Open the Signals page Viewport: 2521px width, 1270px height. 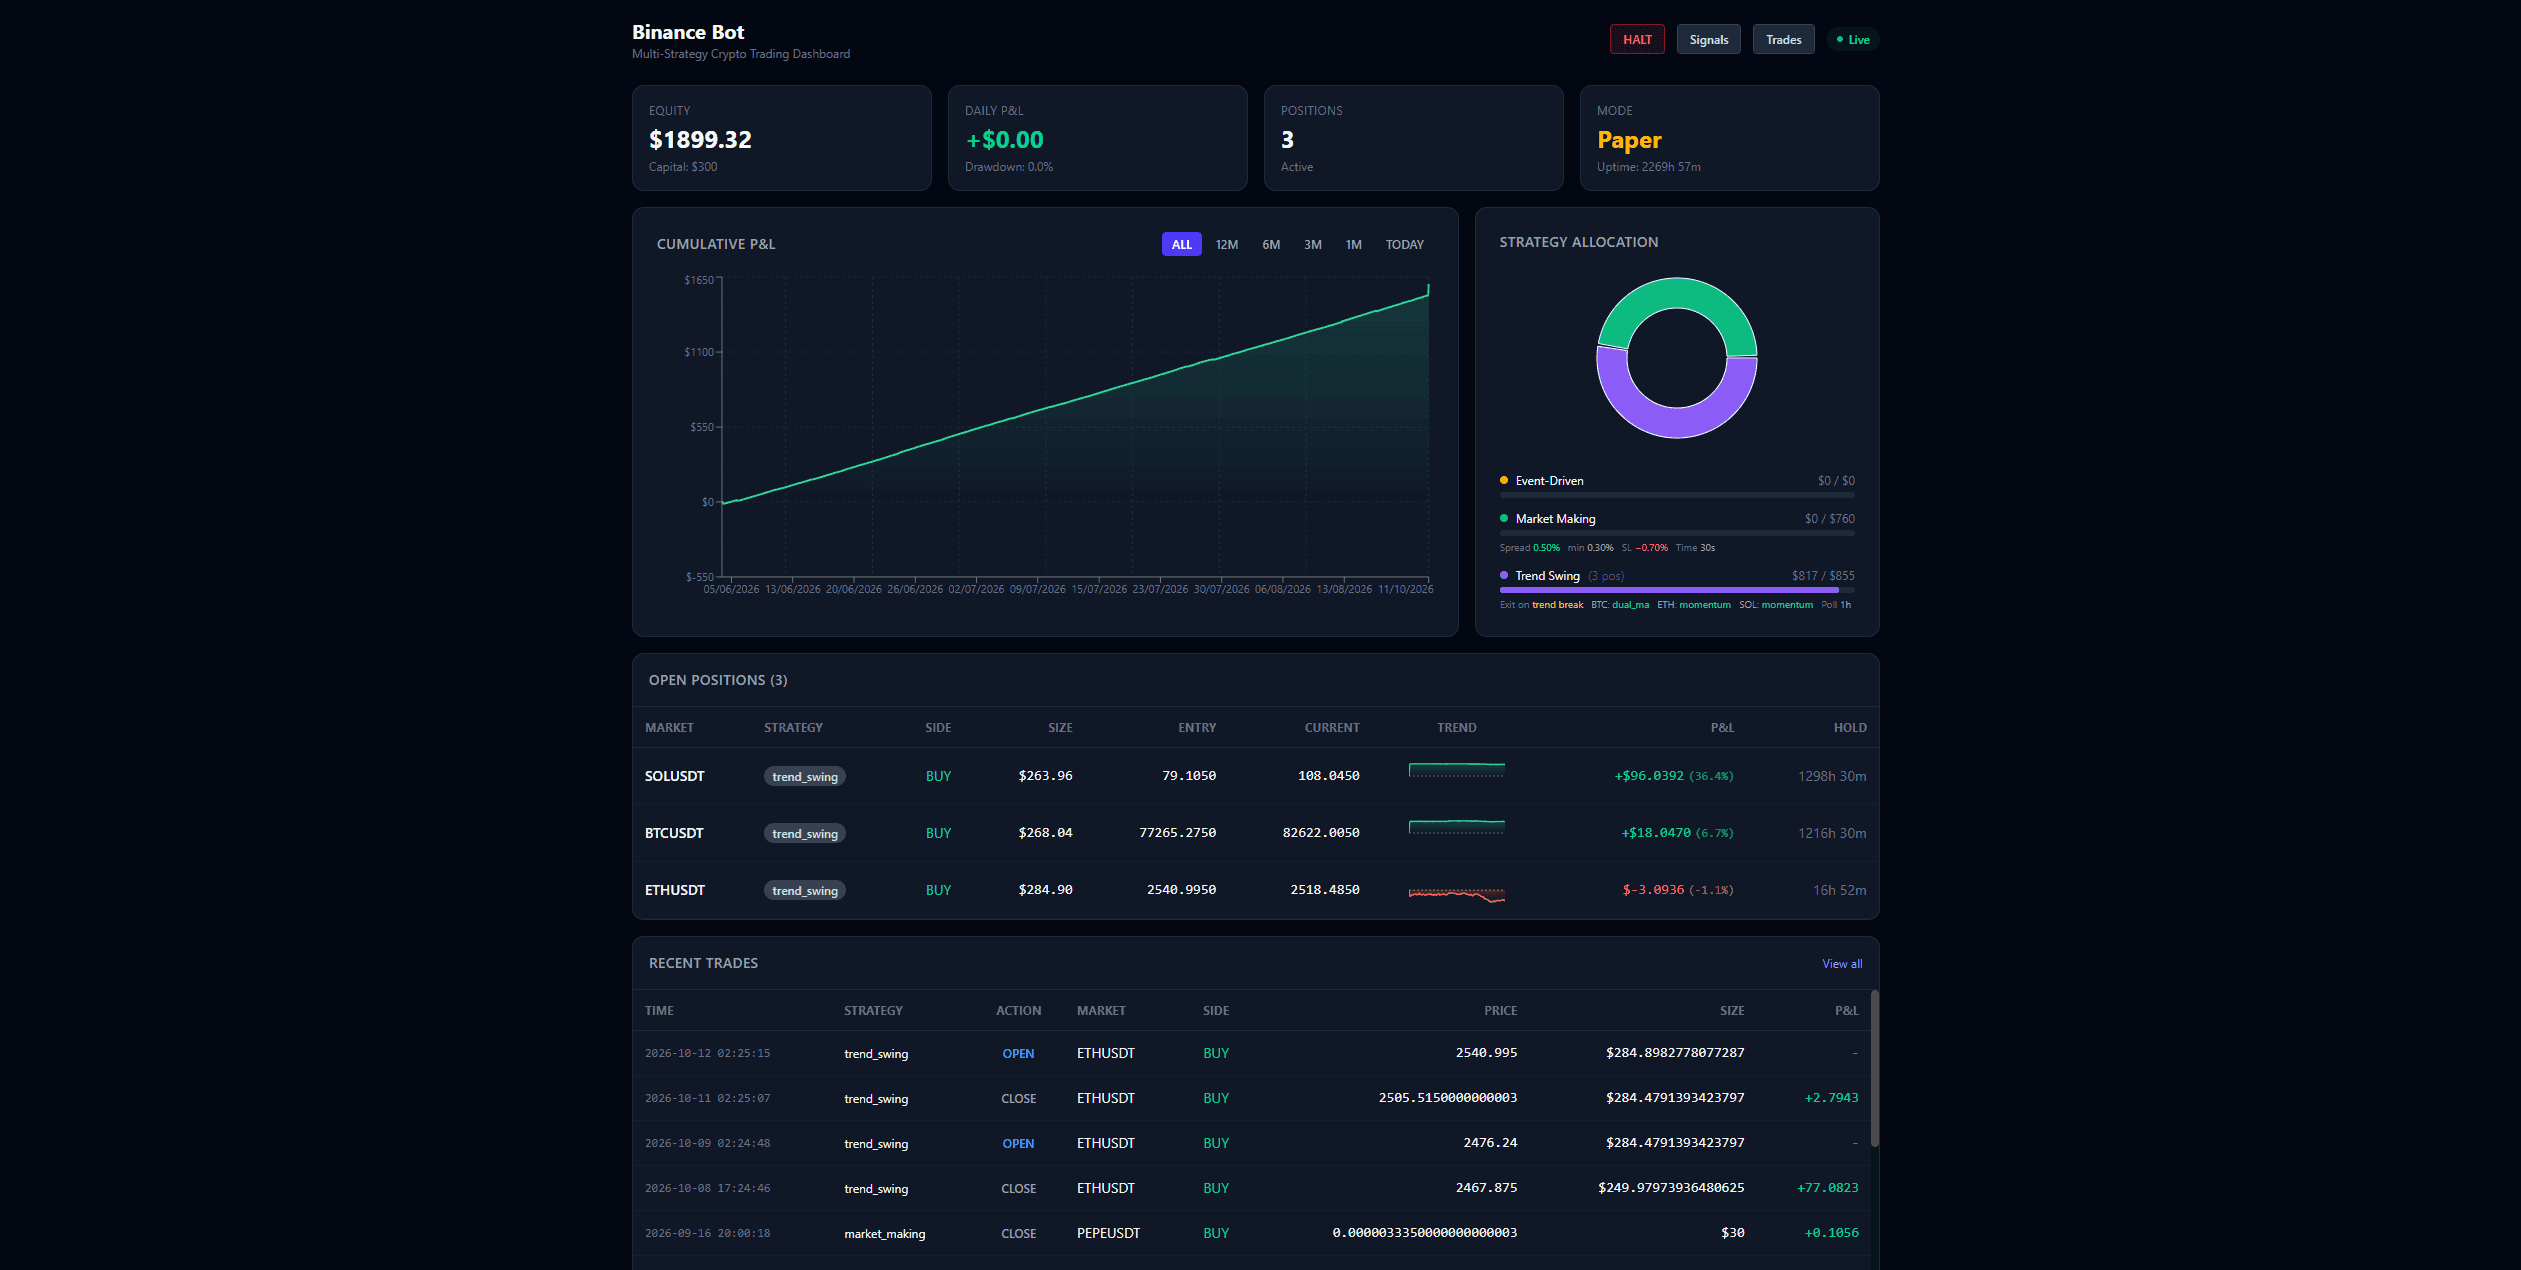[x=1709, y=40]
